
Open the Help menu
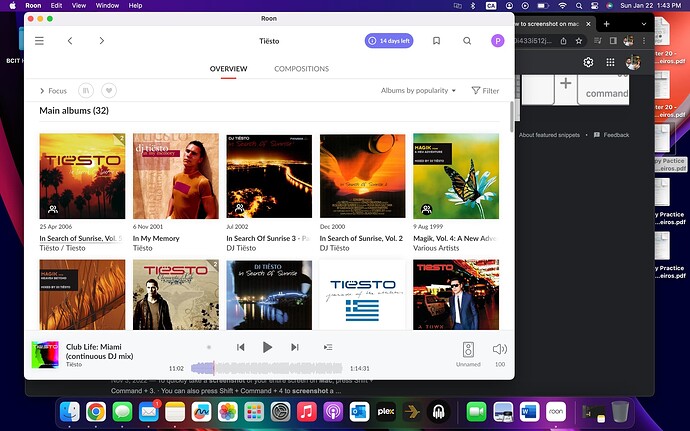pos(135,5)
